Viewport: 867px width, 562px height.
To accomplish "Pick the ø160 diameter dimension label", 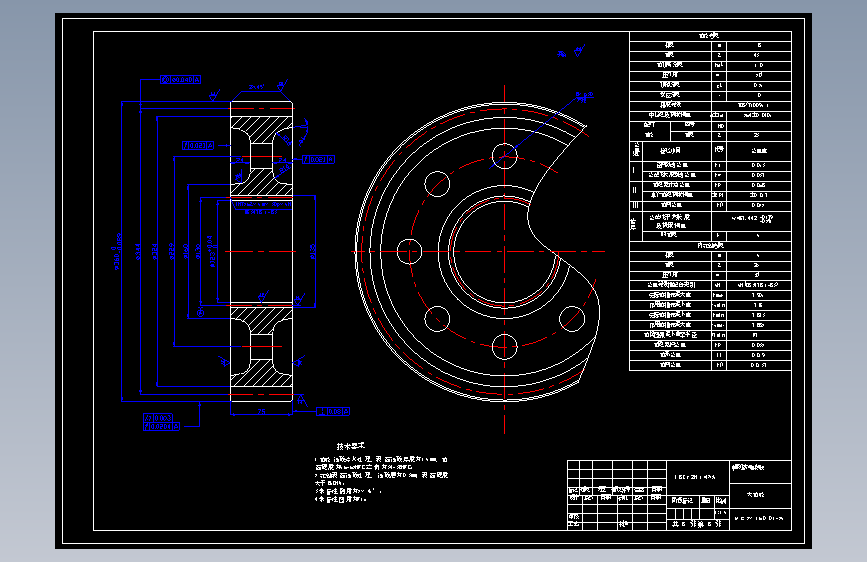I will (x=186, y=252).
